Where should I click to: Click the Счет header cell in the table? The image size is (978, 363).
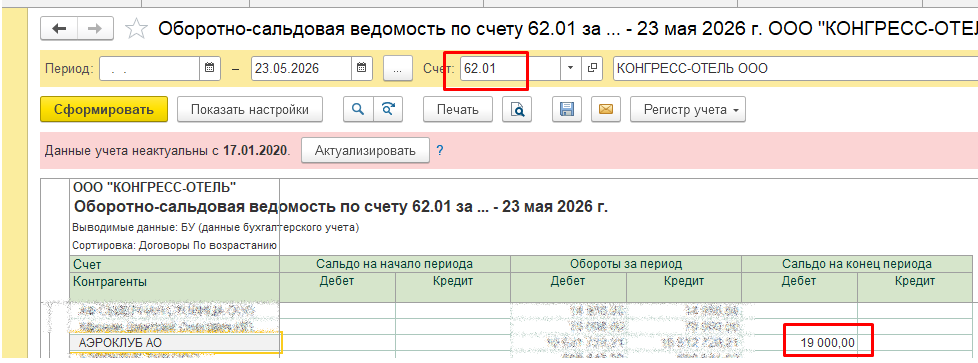tap(175, 264)
